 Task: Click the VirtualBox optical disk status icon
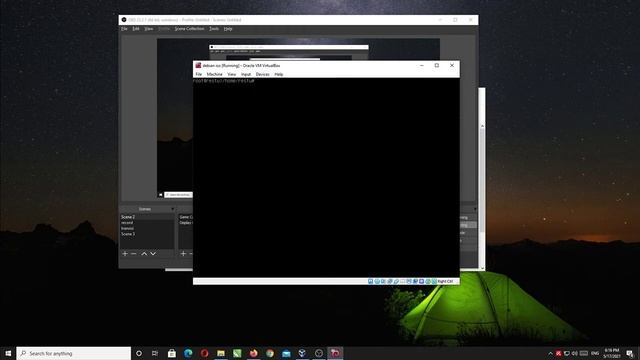[377, 281]
